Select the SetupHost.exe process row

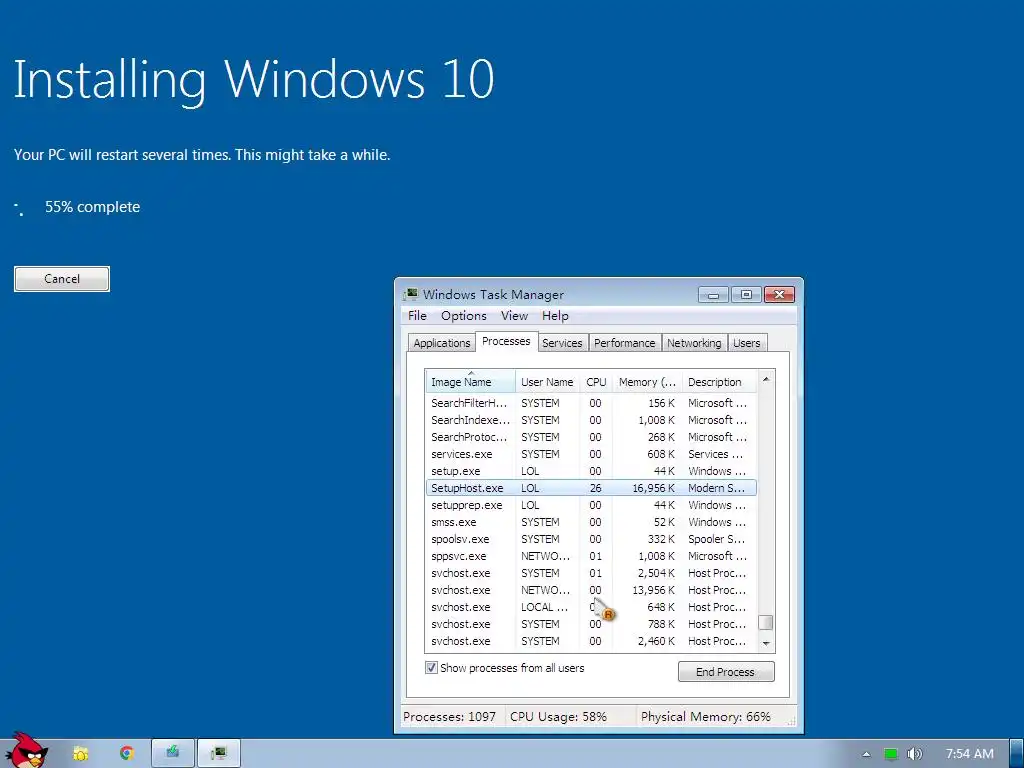591,488
